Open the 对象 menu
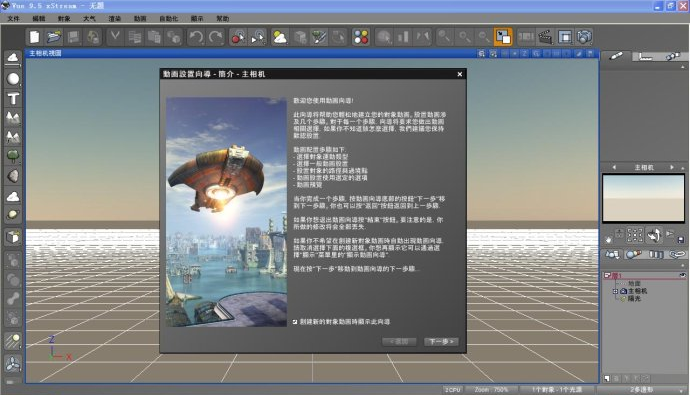 coord(64,18)
